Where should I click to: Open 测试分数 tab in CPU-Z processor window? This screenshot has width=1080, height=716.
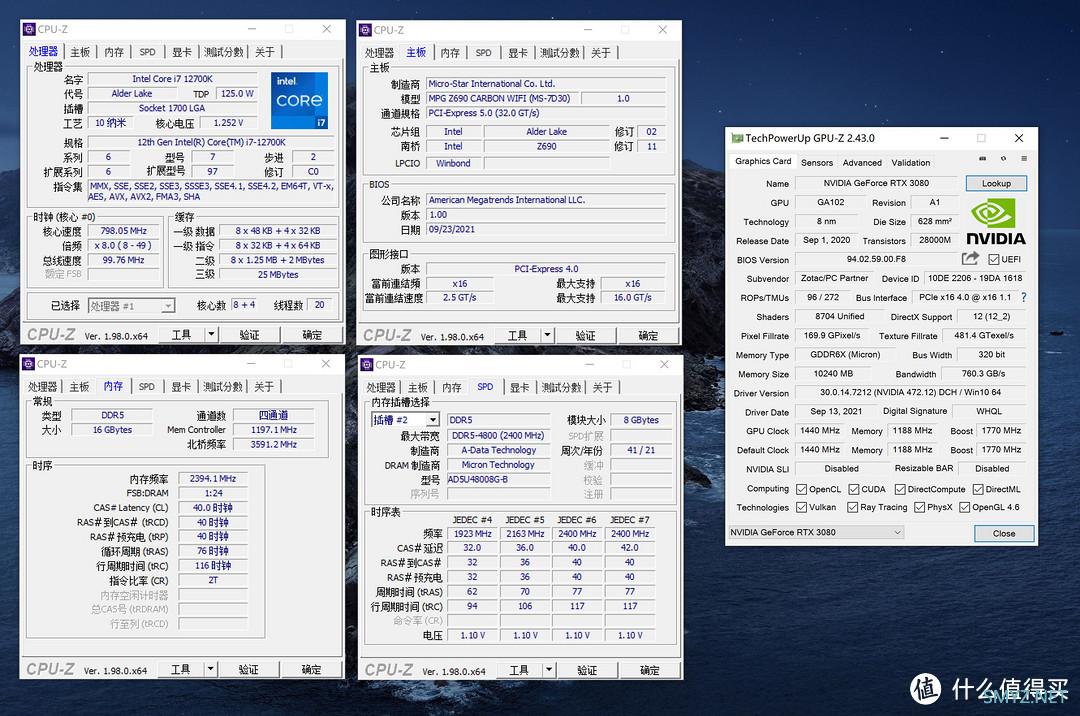pyautogui.click(x=223, y=52)
